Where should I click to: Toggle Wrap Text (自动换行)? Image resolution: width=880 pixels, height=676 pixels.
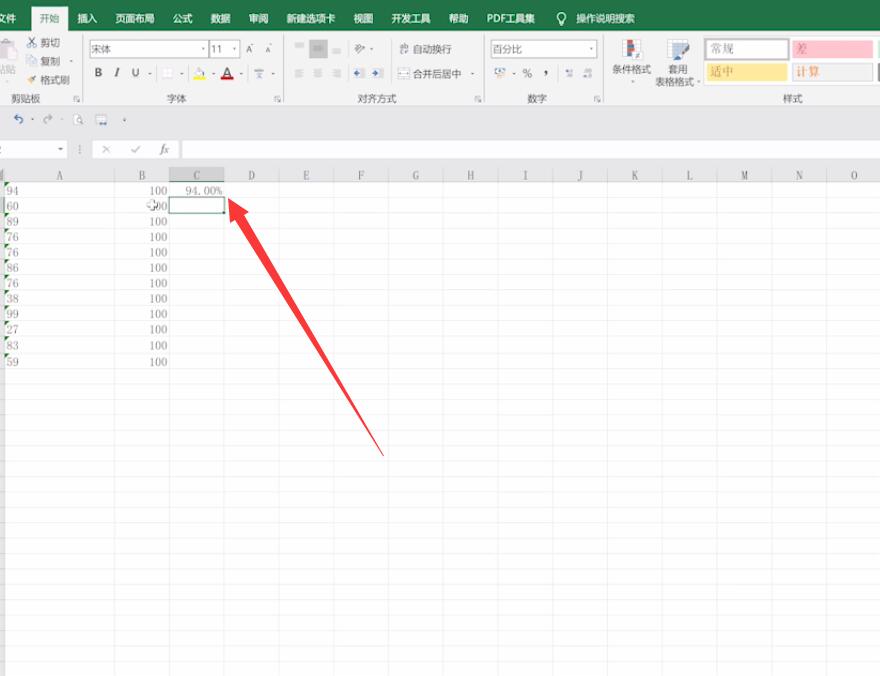425,49
